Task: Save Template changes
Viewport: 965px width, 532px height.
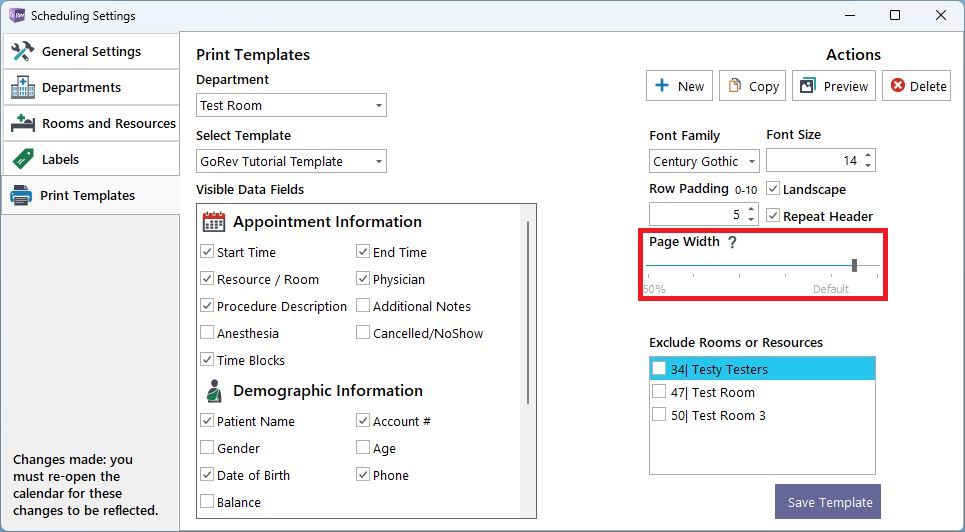Action: [828, 501]
